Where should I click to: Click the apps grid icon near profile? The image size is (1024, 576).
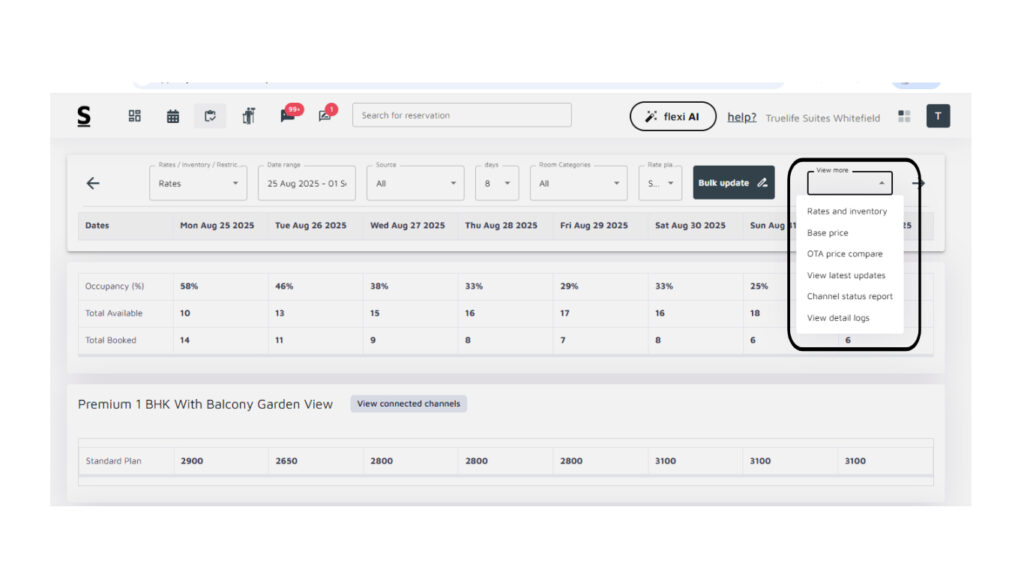(x=904, y=116)
